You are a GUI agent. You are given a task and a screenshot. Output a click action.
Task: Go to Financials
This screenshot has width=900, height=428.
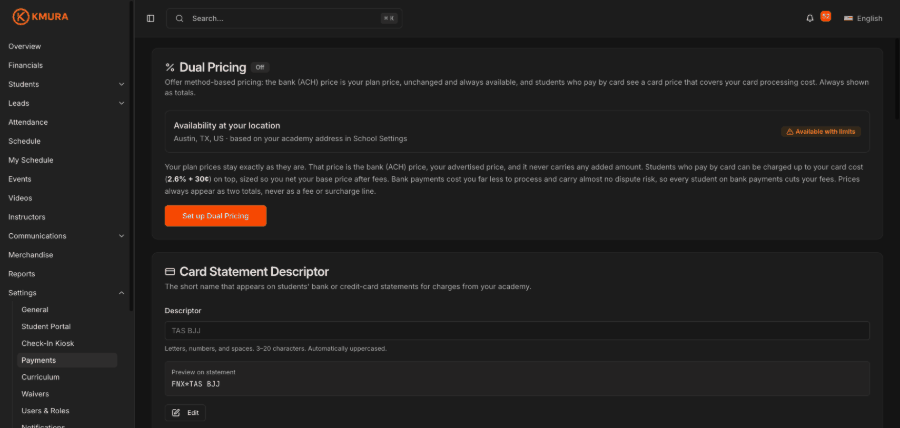click(x=25, y=65)
